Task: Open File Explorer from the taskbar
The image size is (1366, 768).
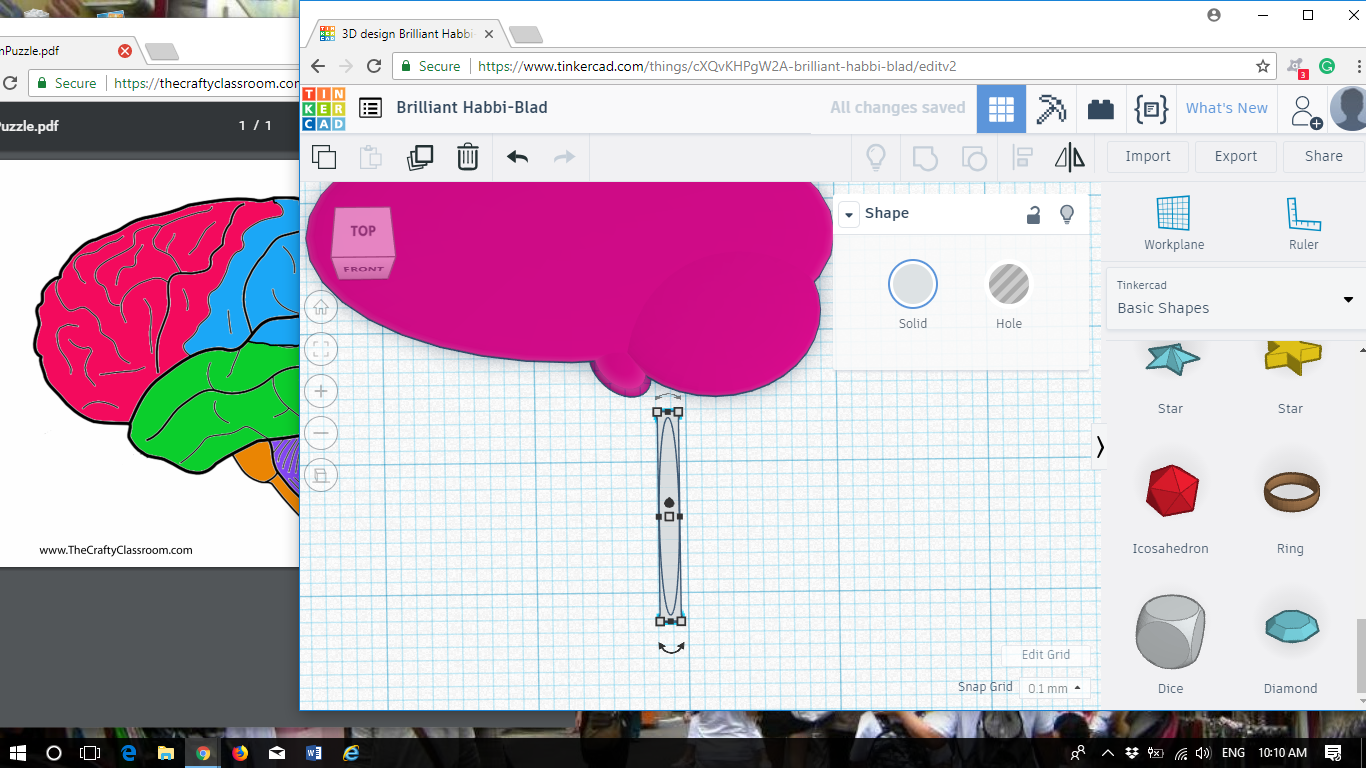Action: point(165,752)
